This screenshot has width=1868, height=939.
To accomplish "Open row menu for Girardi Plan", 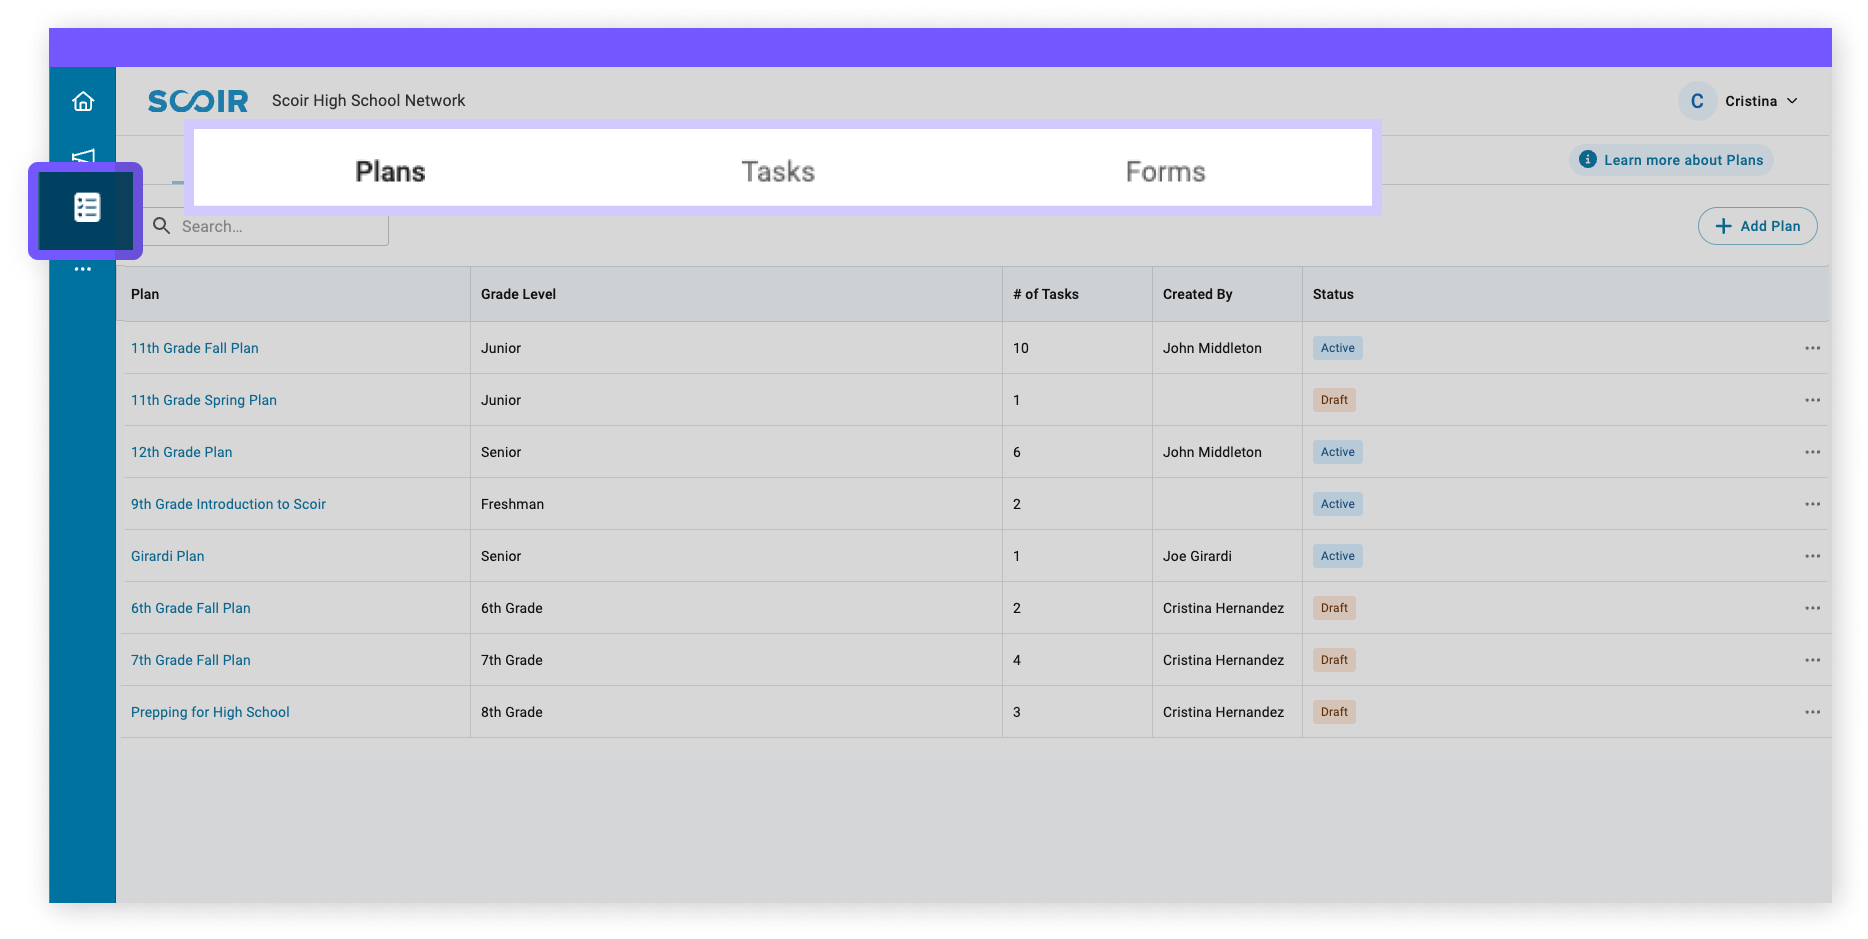I will [x=1812, y=556].
